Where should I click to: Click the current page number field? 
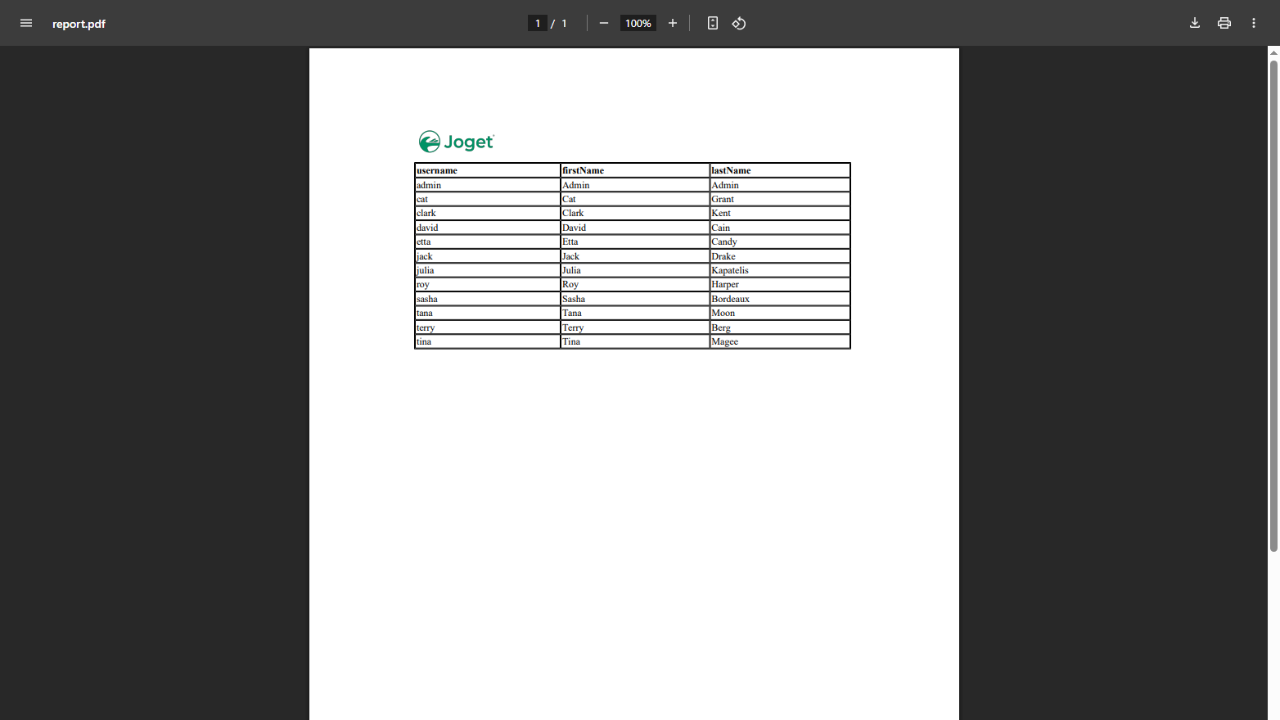537,23
